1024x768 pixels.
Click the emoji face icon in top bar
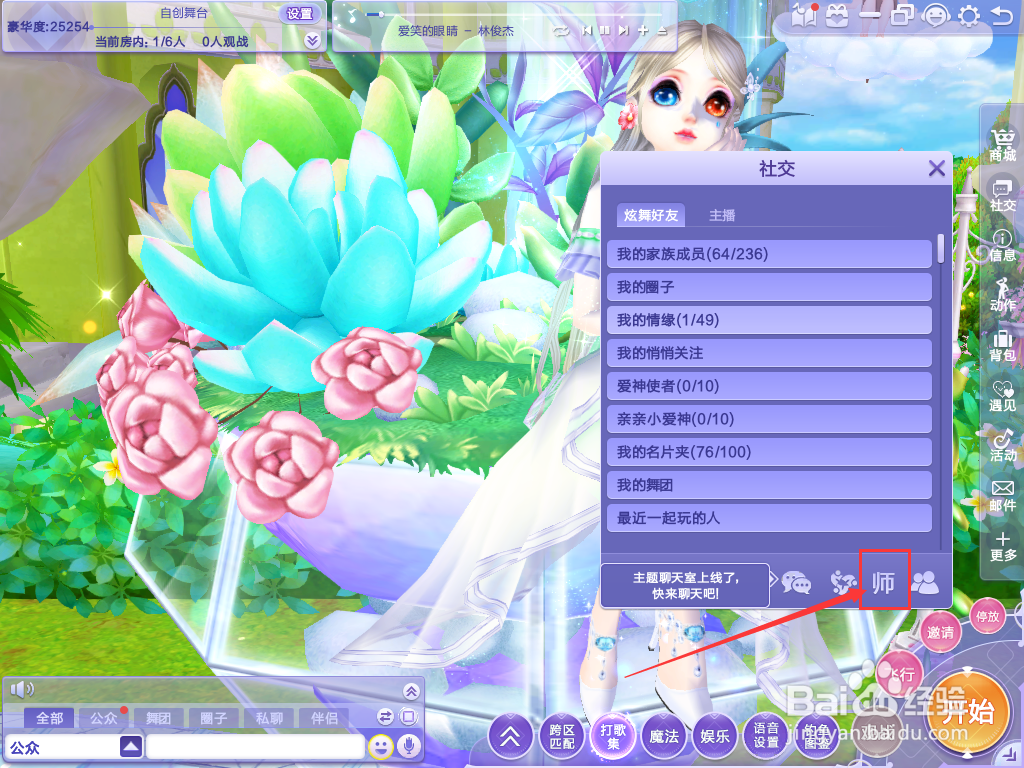pos(935,15)
